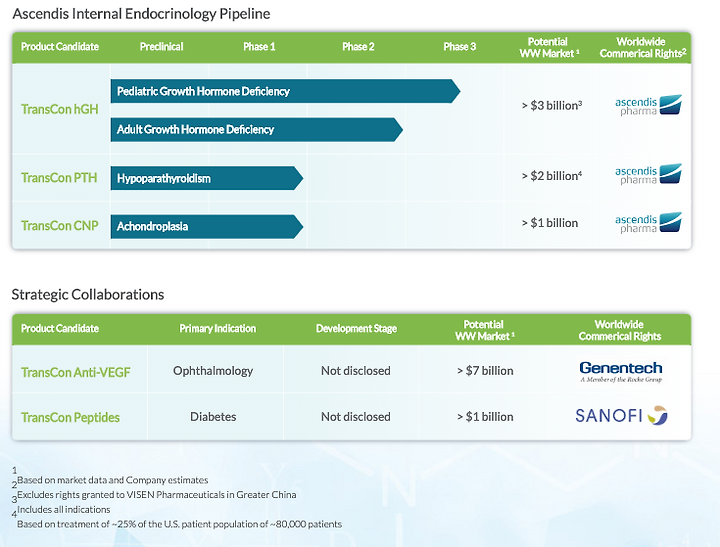
Task: Click the > $2 billion market value
Action: click(551, 176)
